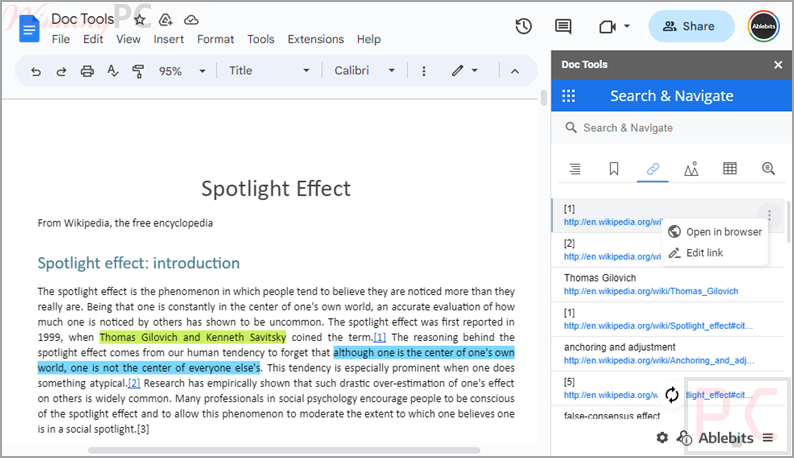794x458 pixels.
Task: Follow the [1] citation in document
Action: [380, 337]
